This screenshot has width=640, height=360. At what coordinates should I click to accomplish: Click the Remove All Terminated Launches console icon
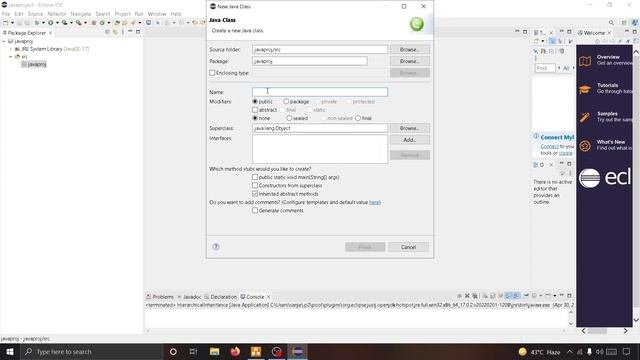point(475,296)
